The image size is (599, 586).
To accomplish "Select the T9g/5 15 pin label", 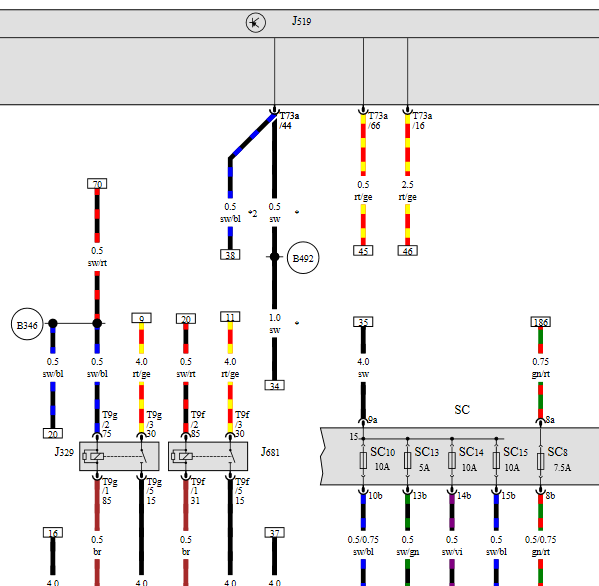I will (x=154, y=491).
